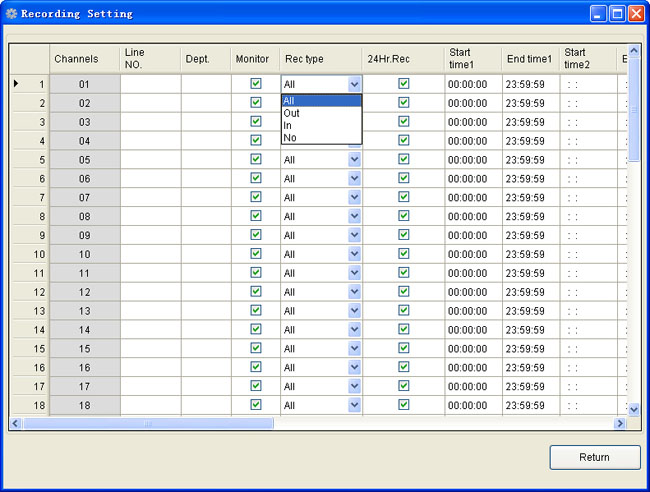Image resolution: width=650 pixels, height=492 pixels.
Task: Click the vertical scrollbar down arrow
Action: 633,409
